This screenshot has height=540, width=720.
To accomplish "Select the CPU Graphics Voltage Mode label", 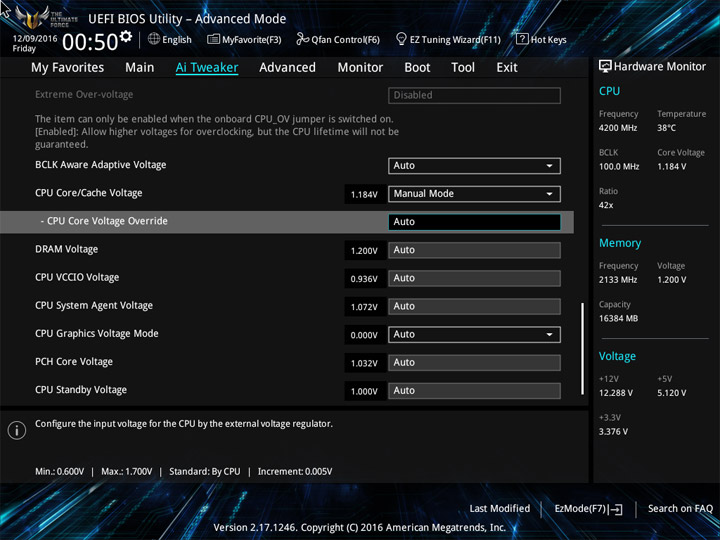I will [x=96, y=333].
